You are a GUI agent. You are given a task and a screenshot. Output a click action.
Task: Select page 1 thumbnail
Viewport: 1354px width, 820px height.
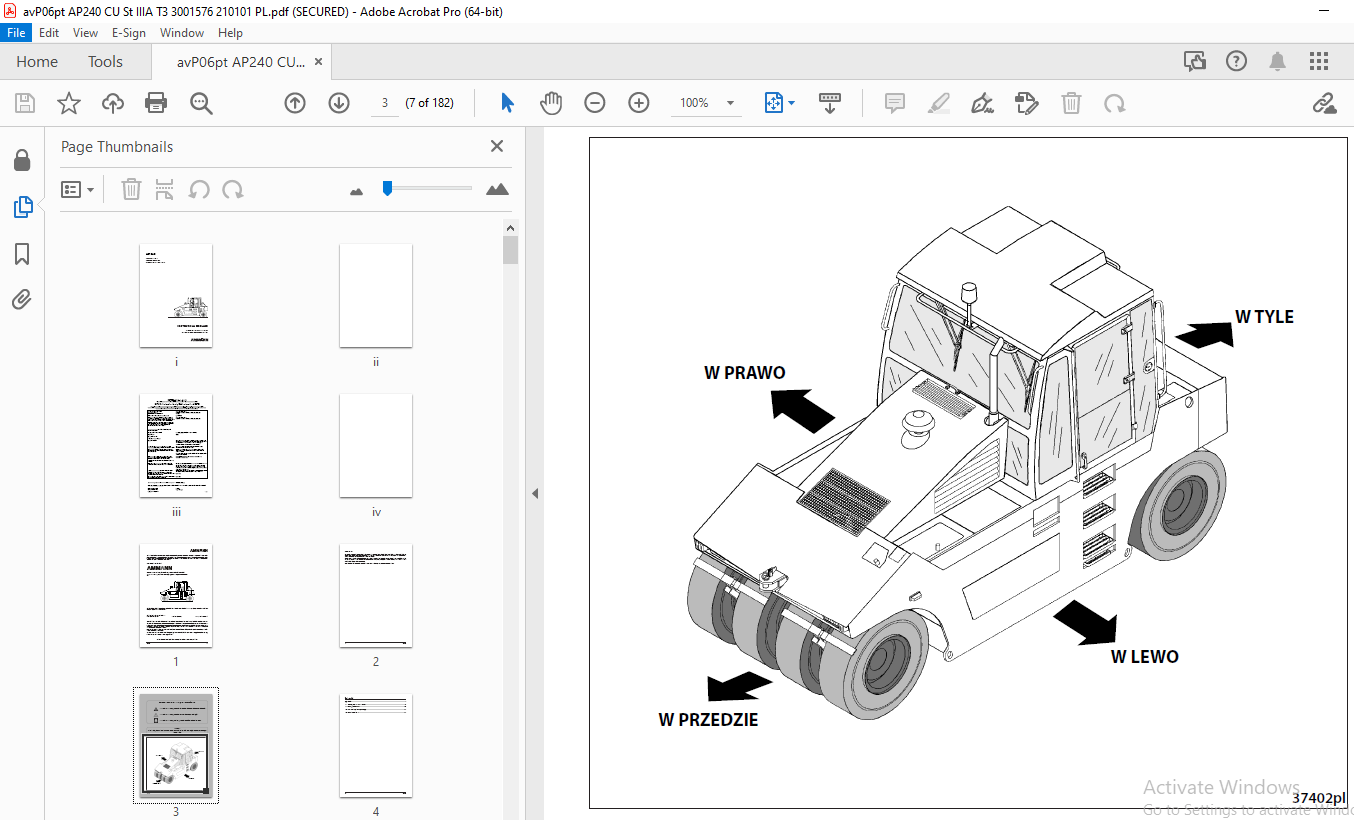pos(176,596)
